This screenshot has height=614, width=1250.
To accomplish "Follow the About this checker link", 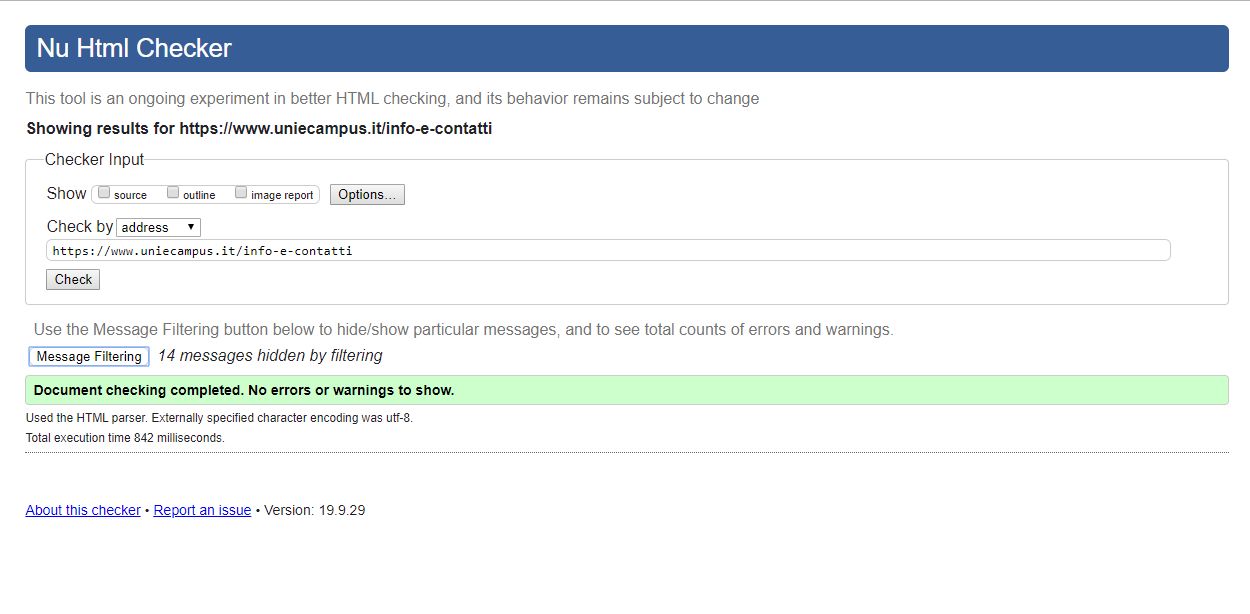I will [x=83, y=510].
